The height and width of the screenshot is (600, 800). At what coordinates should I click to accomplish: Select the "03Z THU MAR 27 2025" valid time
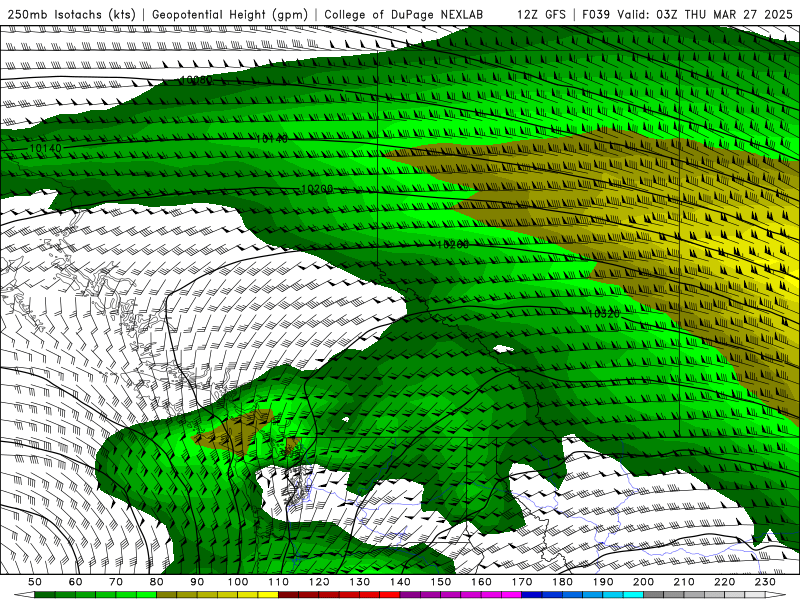click(x=724, y=14)
